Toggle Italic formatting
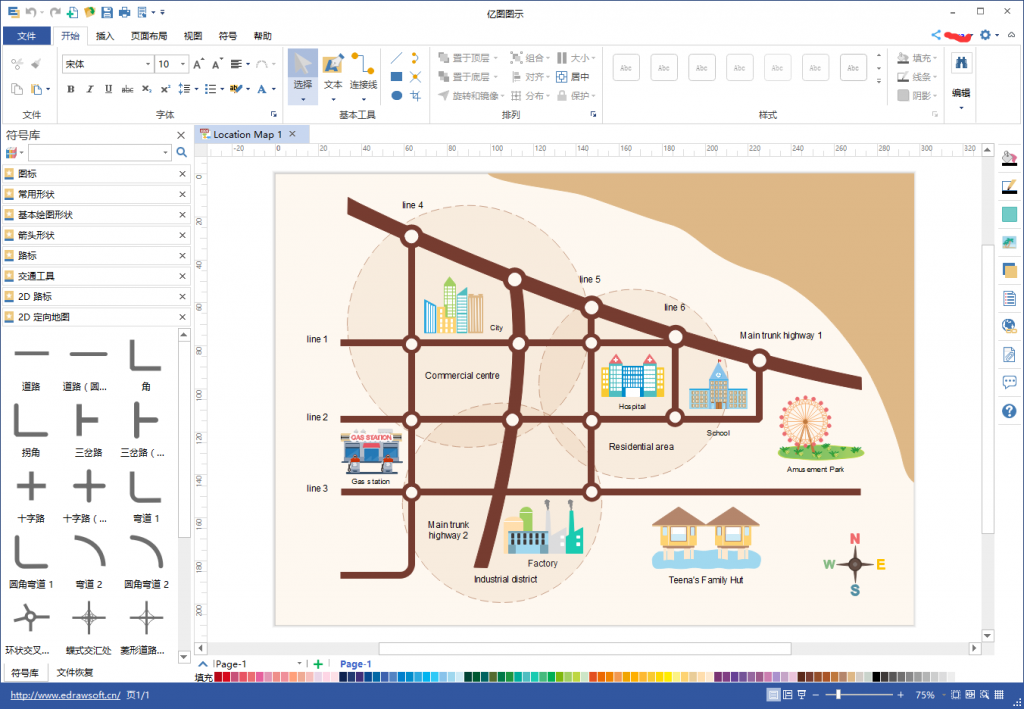The image size is (1024, 709). 89,89
